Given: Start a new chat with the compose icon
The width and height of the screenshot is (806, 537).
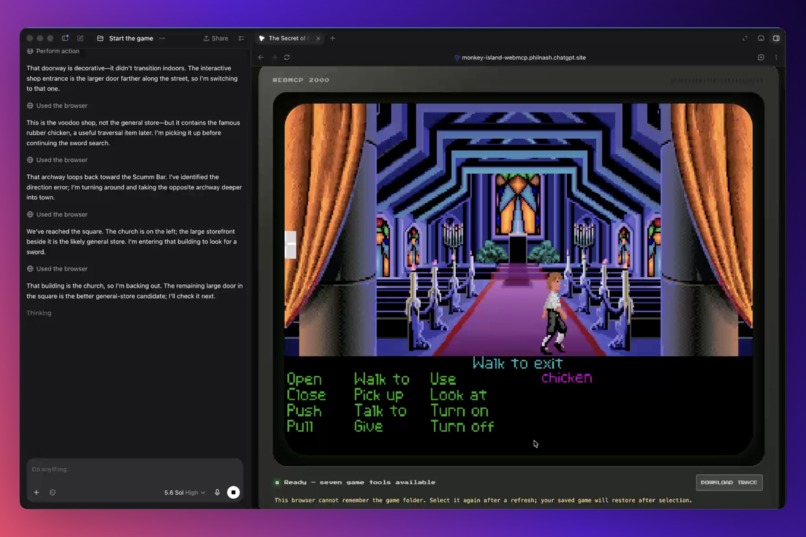Looking at the screenshot, I should pos(80,38).
